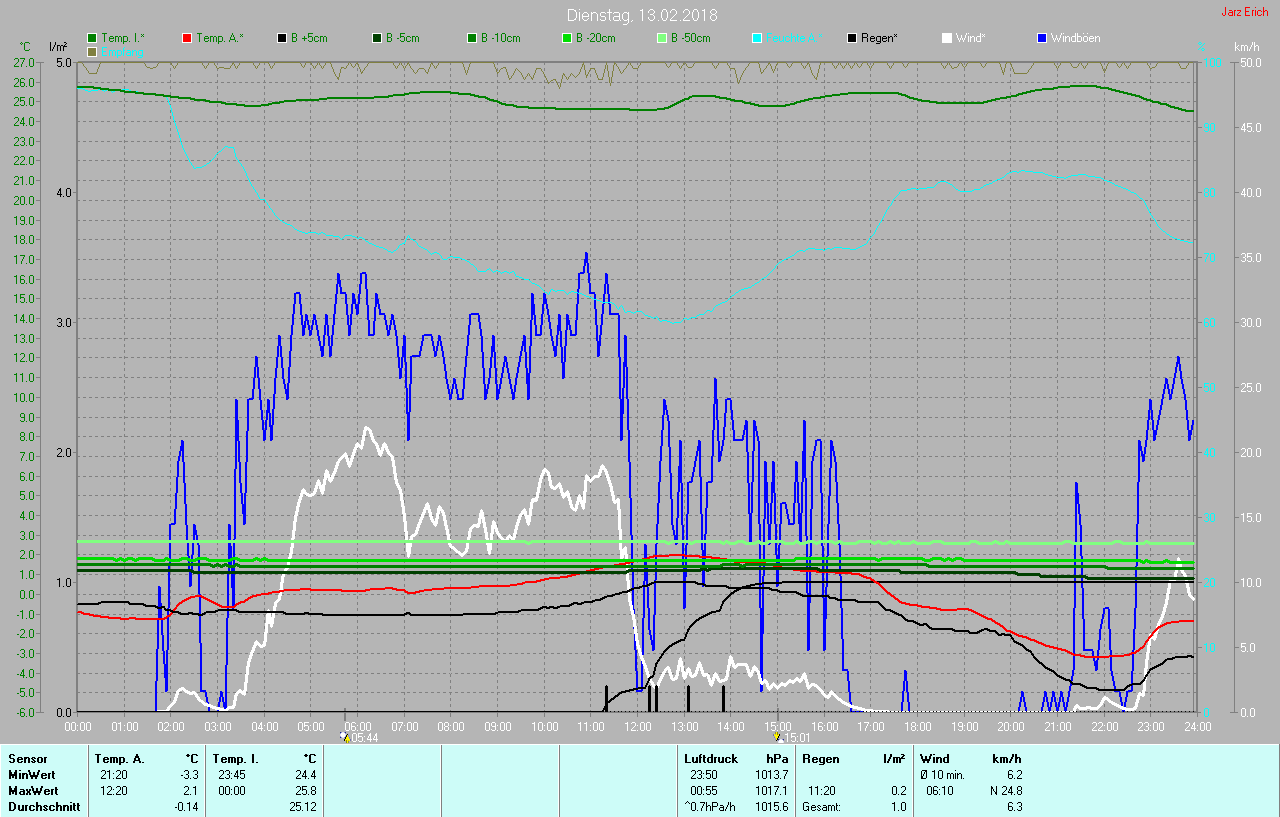Click the blue Windböen legend square
Image resolution: width=1280 pixels, height=817 pixels.
[x=1042, y=38]
